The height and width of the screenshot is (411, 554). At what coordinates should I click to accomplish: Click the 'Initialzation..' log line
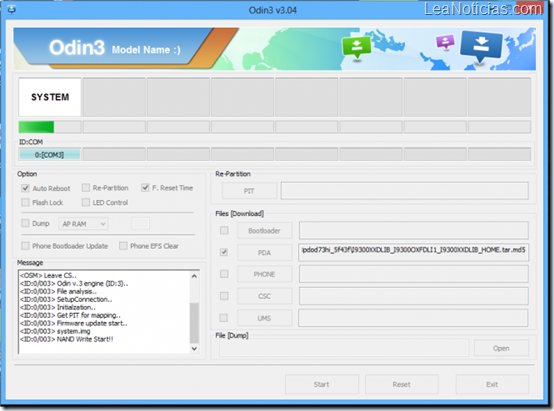[58, 307]
